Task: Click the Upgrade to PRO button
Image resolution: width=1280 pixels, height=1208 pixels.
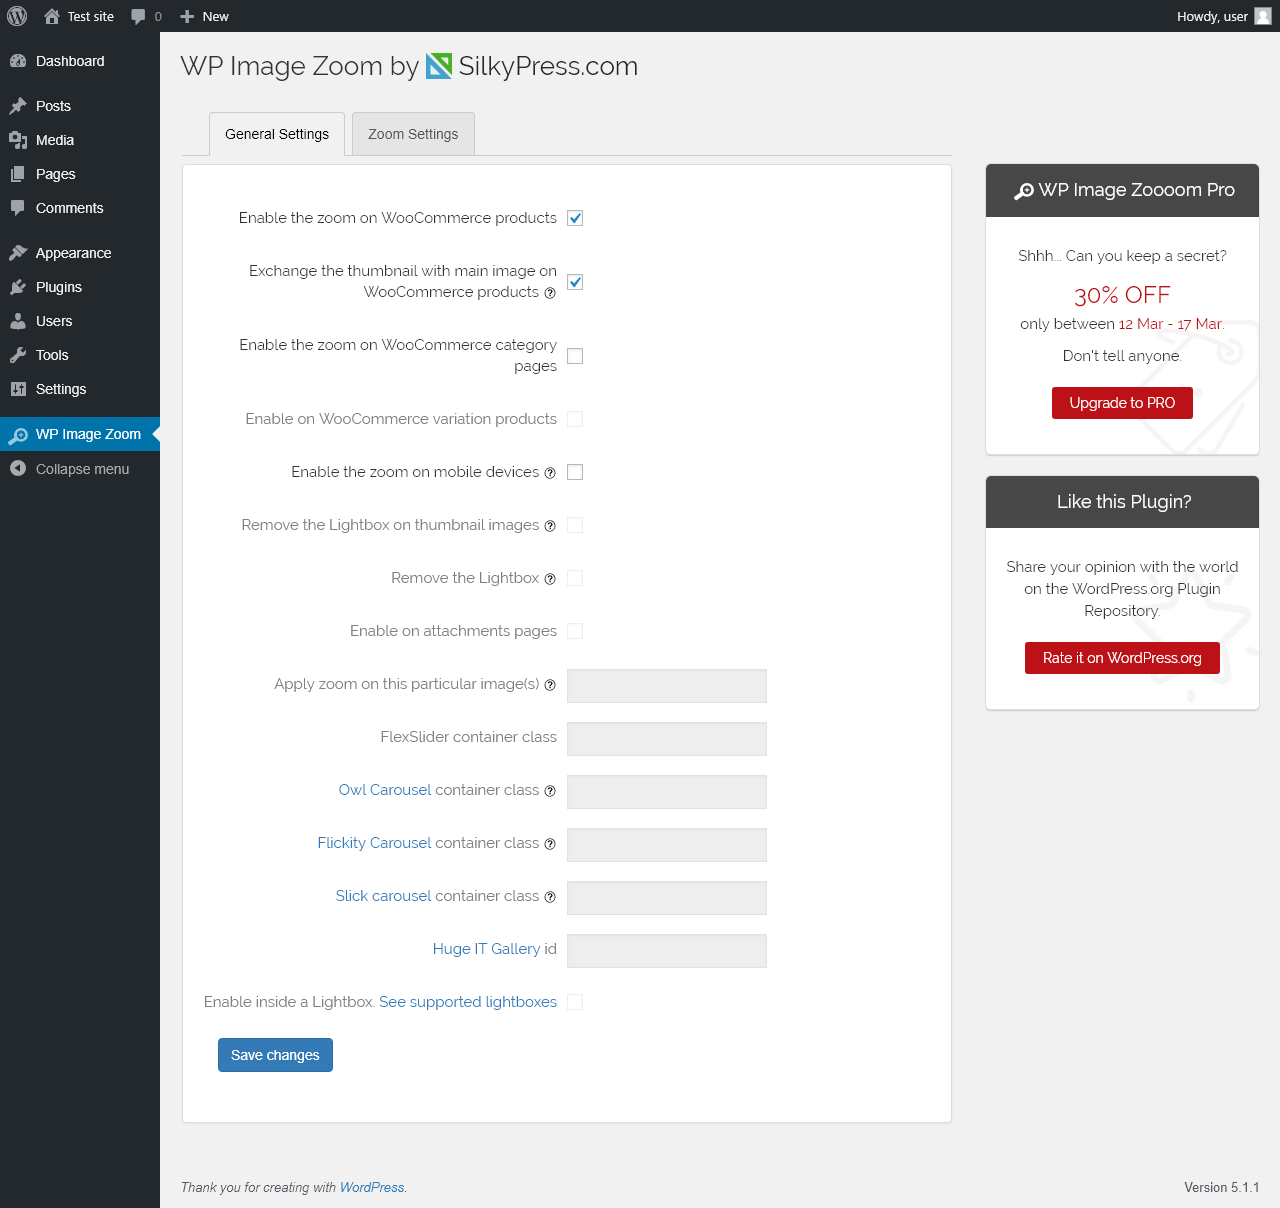Action: point(1122,403)
